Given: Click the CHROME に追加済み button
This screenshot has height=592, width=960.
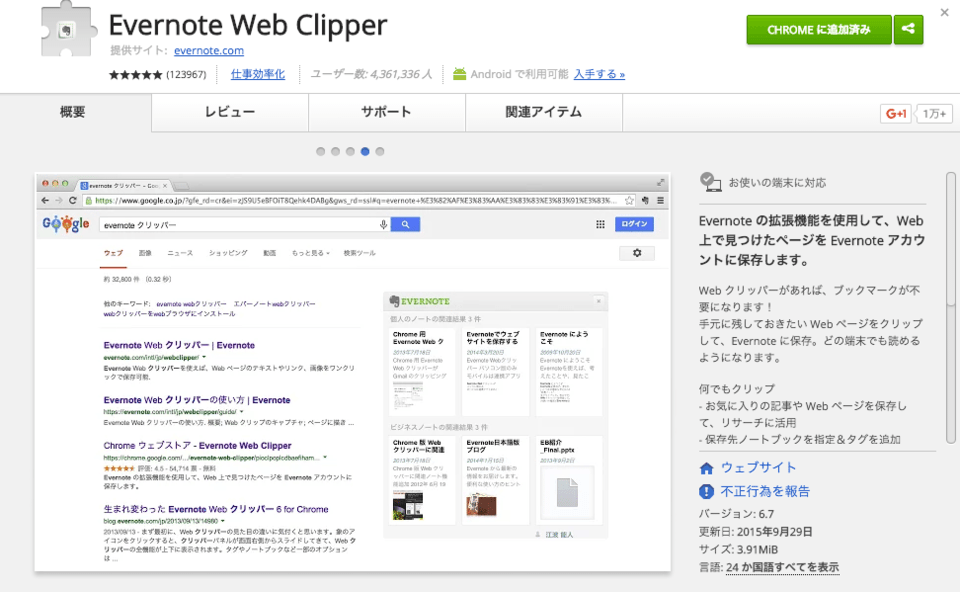Looking at the screenshot, I should pos(819,29).
